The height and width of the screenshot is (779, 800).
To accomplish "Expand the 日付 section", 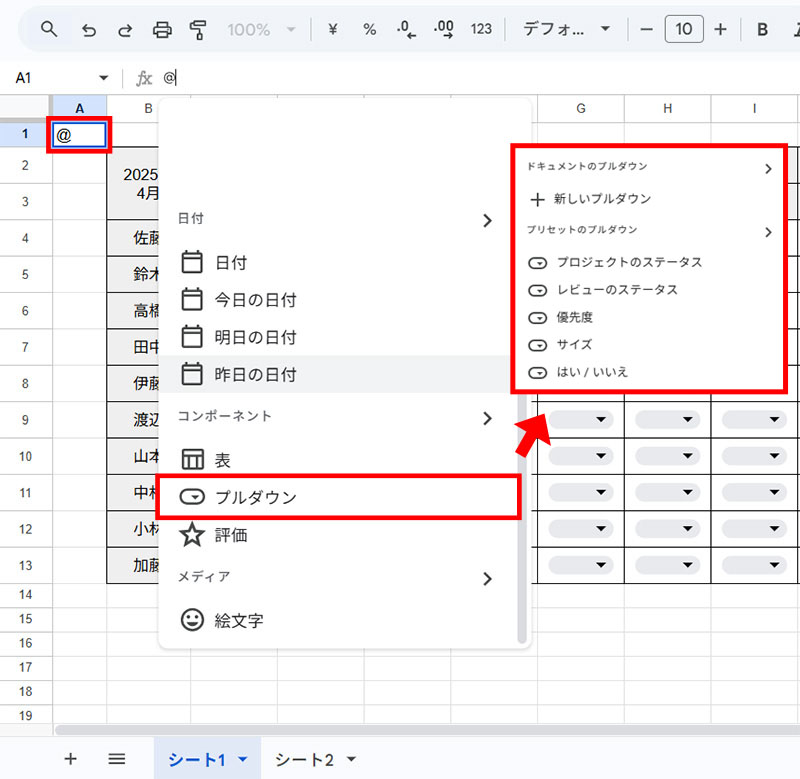I will coord(487,220).
